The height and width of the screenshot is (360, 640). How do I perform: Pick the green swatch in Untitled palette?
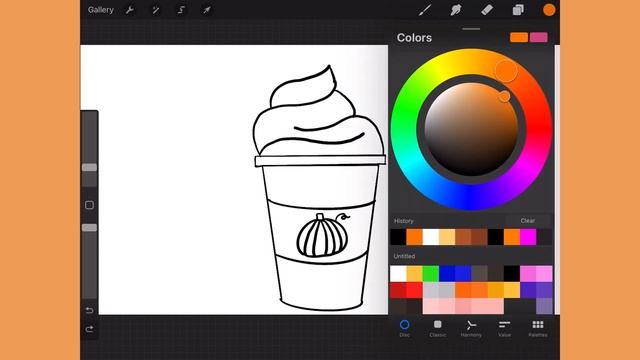pyautogui.click(x=431, y=274)
